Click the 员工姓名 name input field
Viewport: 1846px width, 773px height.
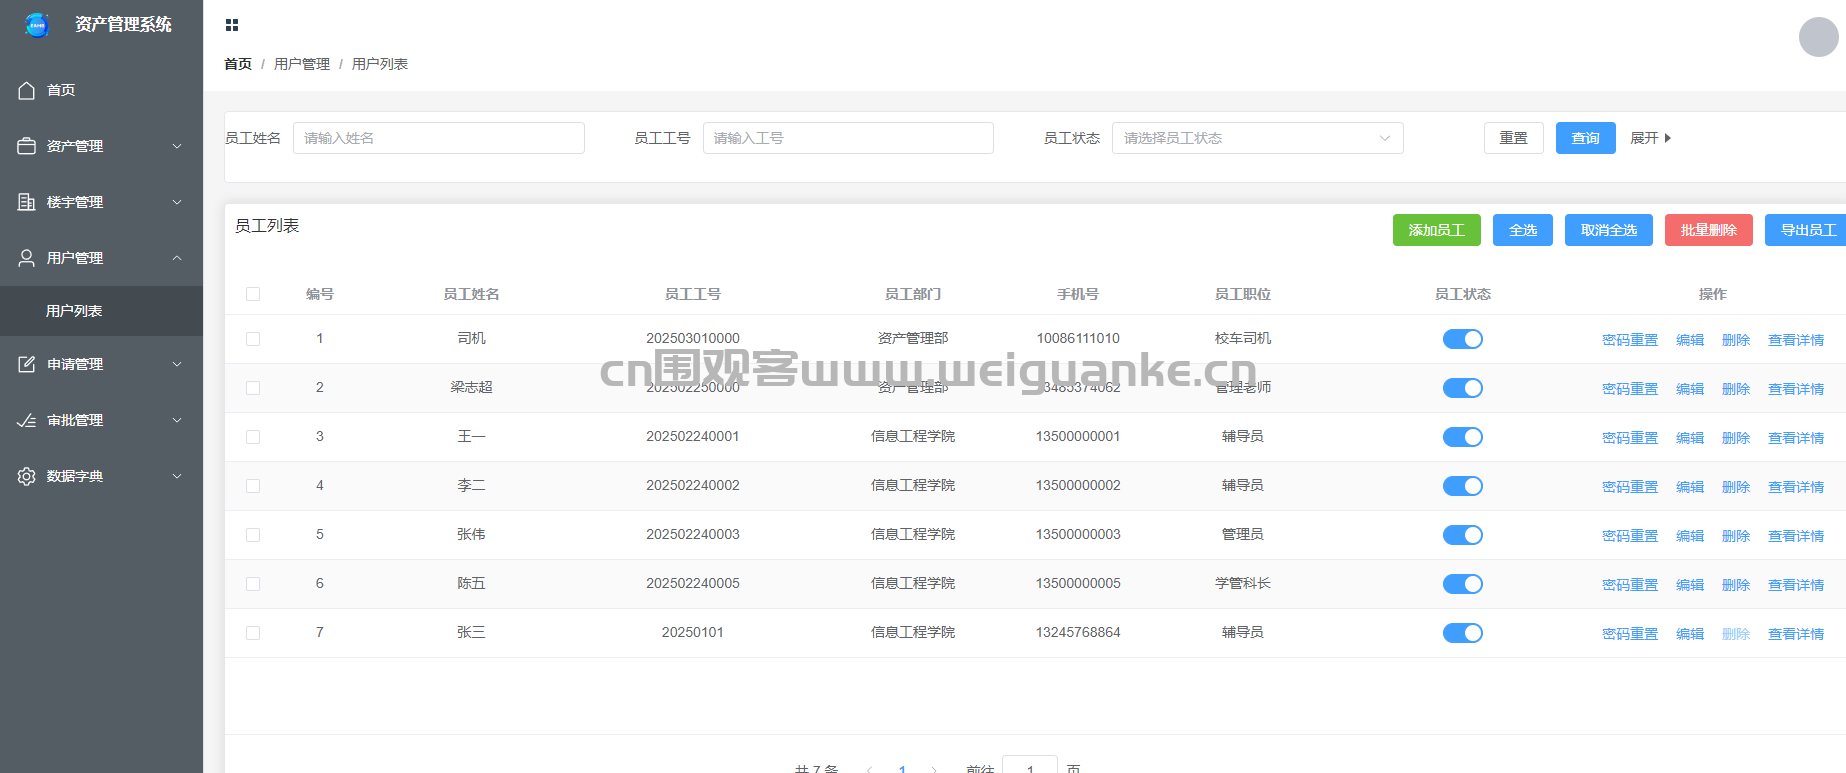click(438, 138)
